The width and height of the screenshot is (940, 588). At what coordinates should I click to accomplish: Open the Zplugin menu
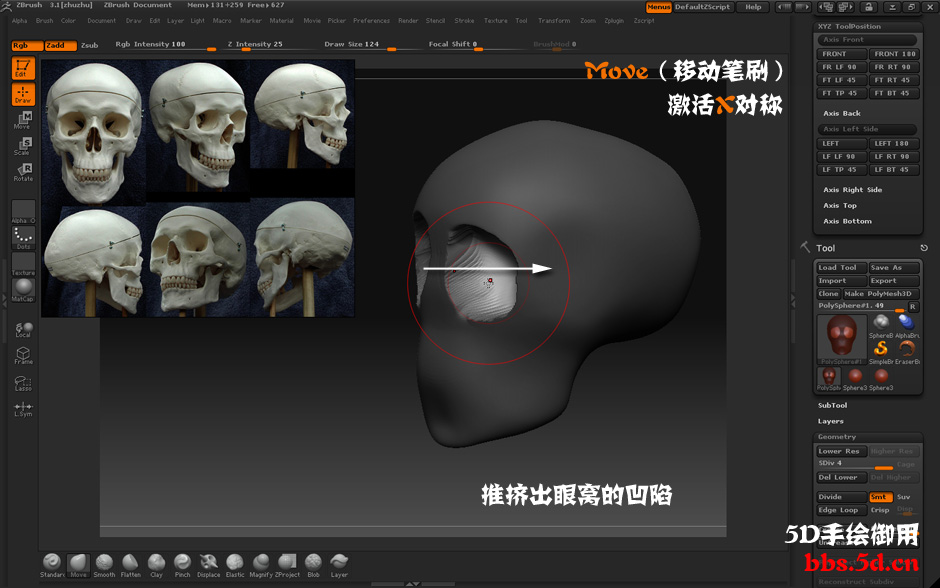point(614,20)
